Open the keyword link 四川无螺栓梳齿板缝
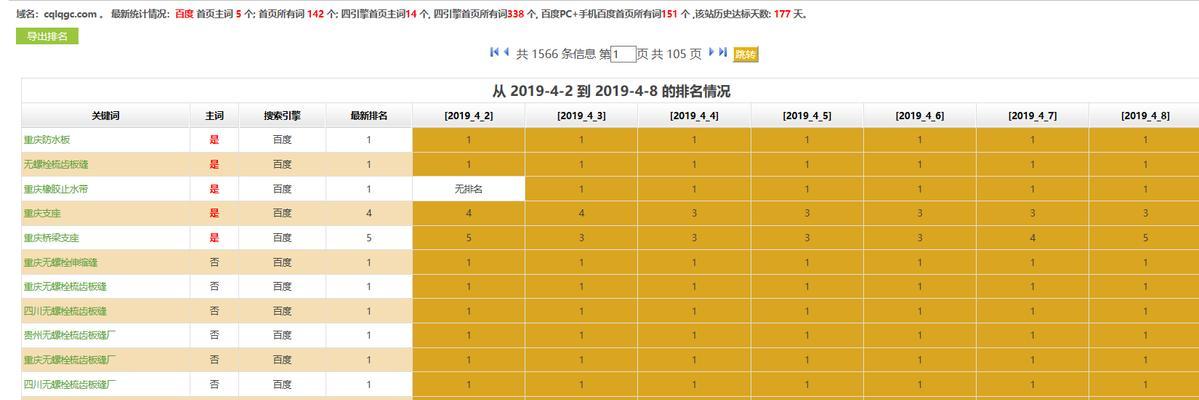The image size is (1199, 400). tap(65, 311)
